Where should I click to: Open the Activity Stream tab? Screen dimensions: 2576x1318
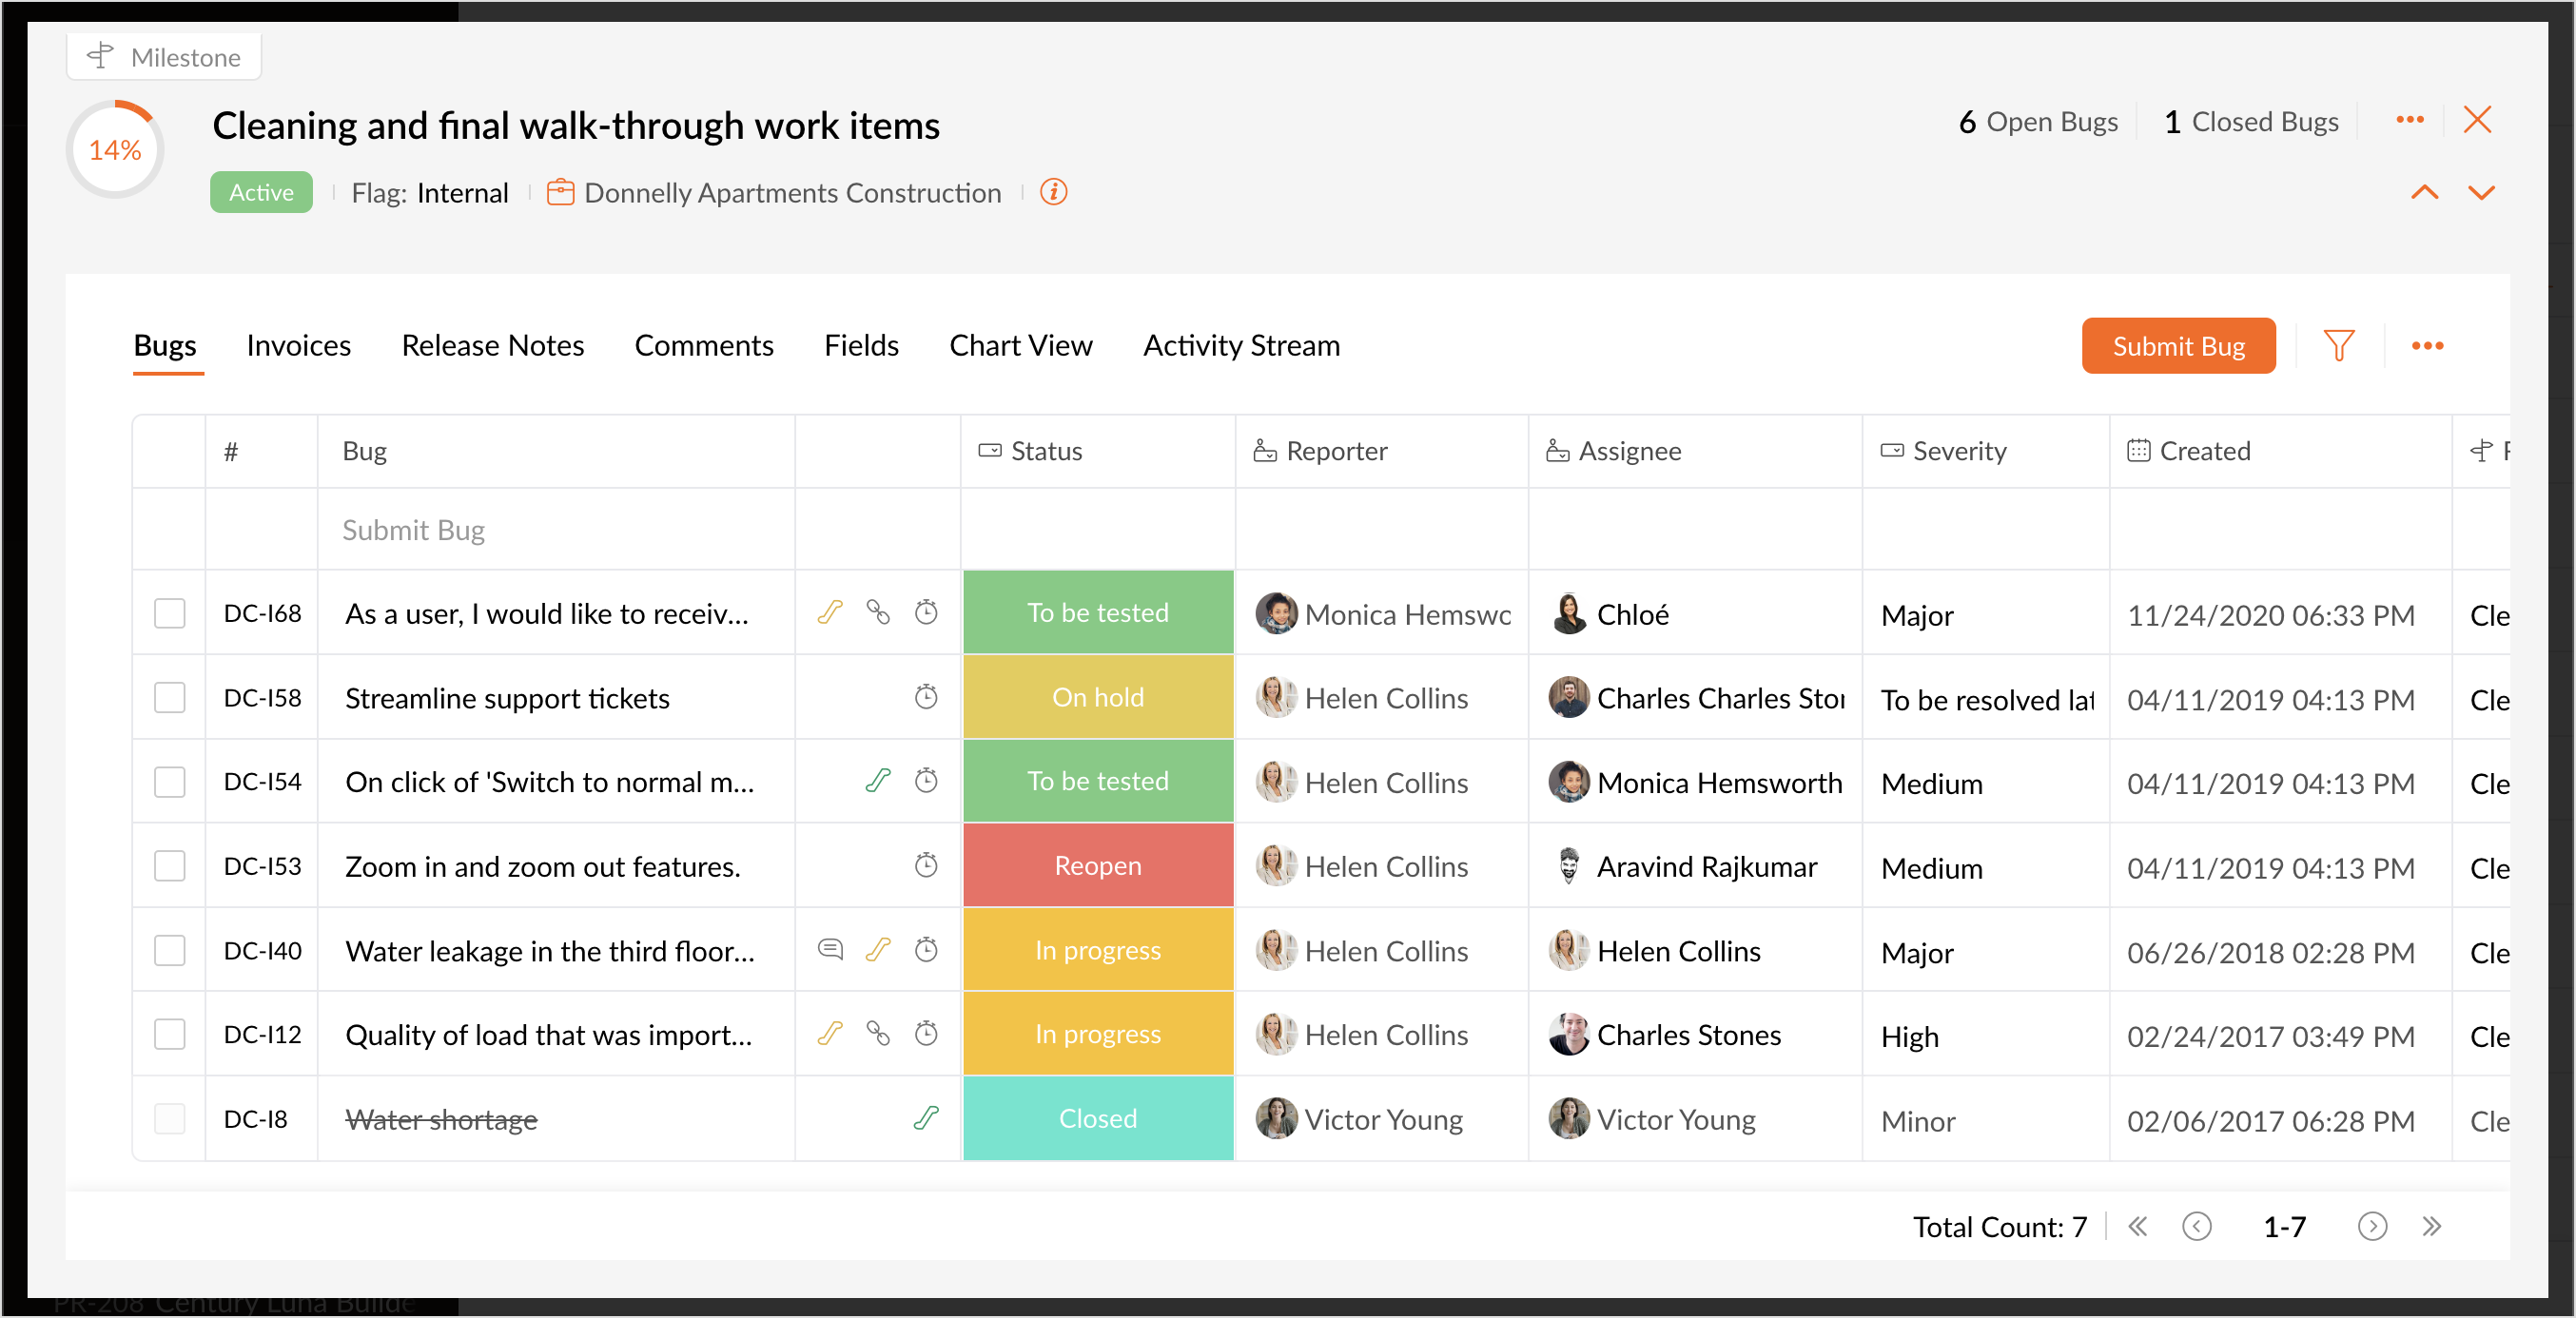[1241, 346]
